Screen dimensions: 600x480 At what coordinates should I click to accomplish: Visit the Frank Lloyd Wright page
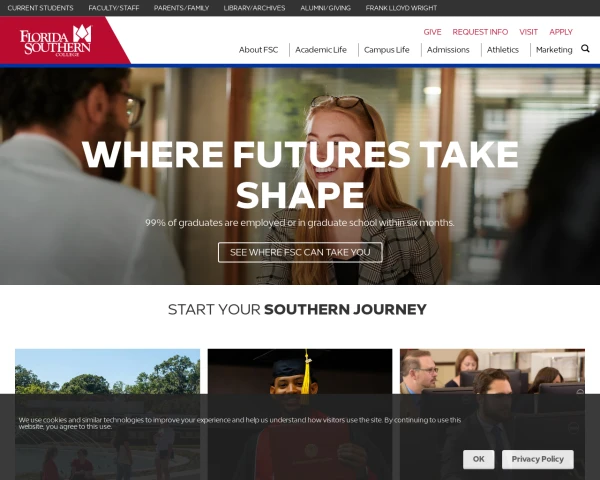[401, 8]
